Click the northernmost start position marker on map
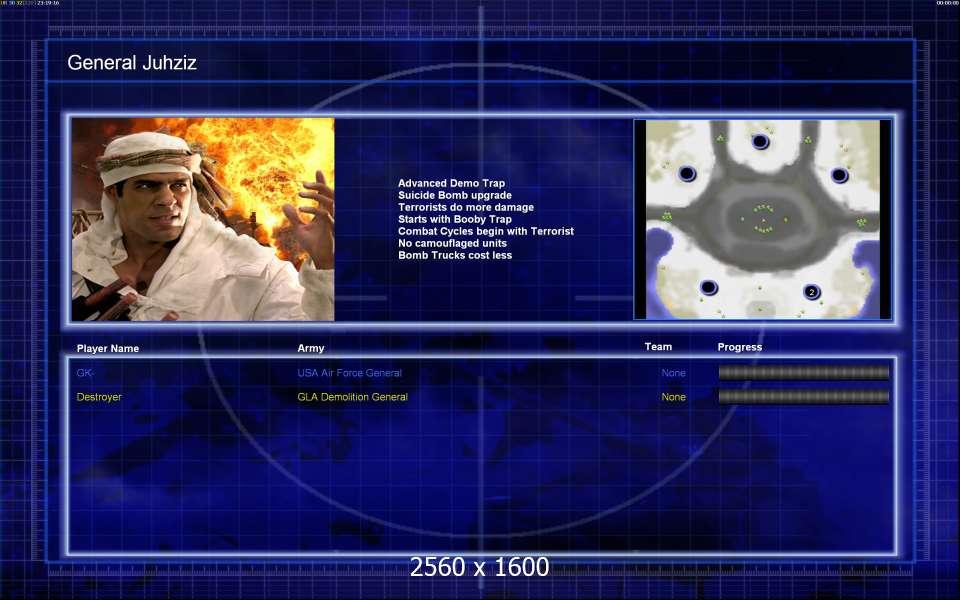Image resolution: width=960 pixels, height=600 pixels. pyautogui.click(x=760, y=141)
